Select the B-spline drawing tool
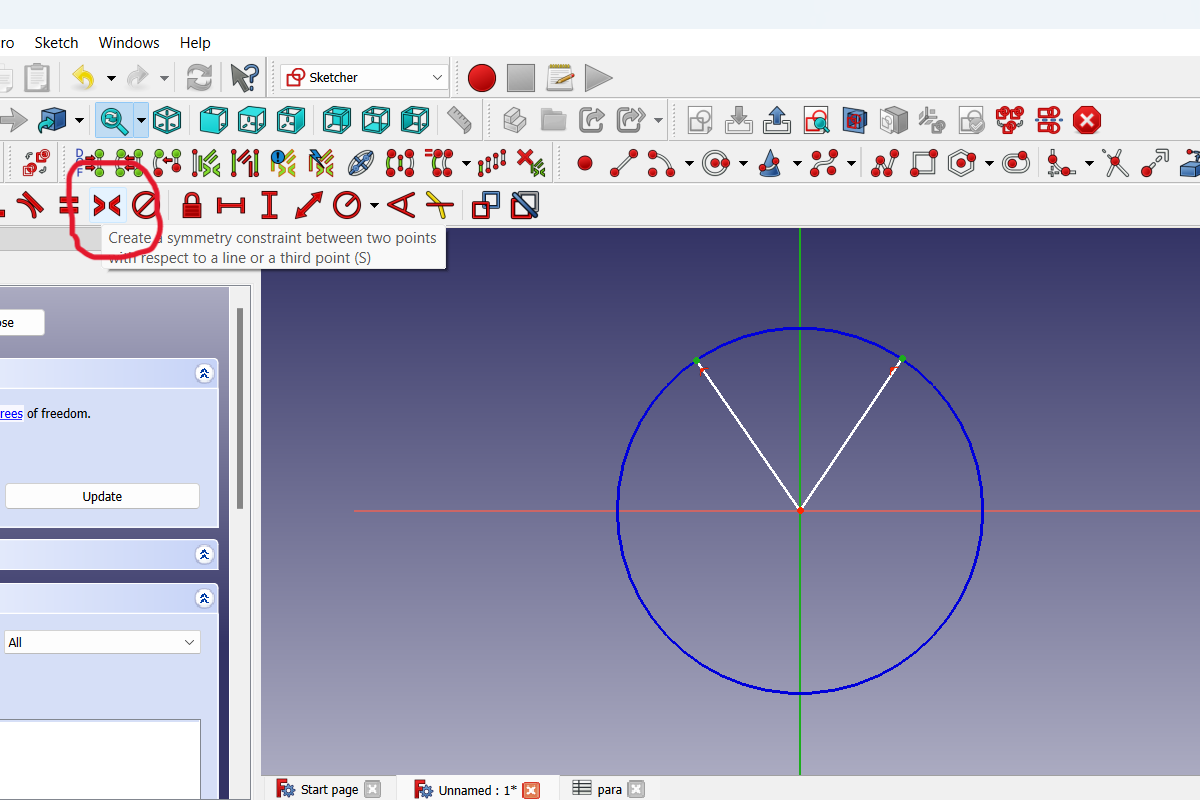1200x800 pixels. tap(824, 162)
